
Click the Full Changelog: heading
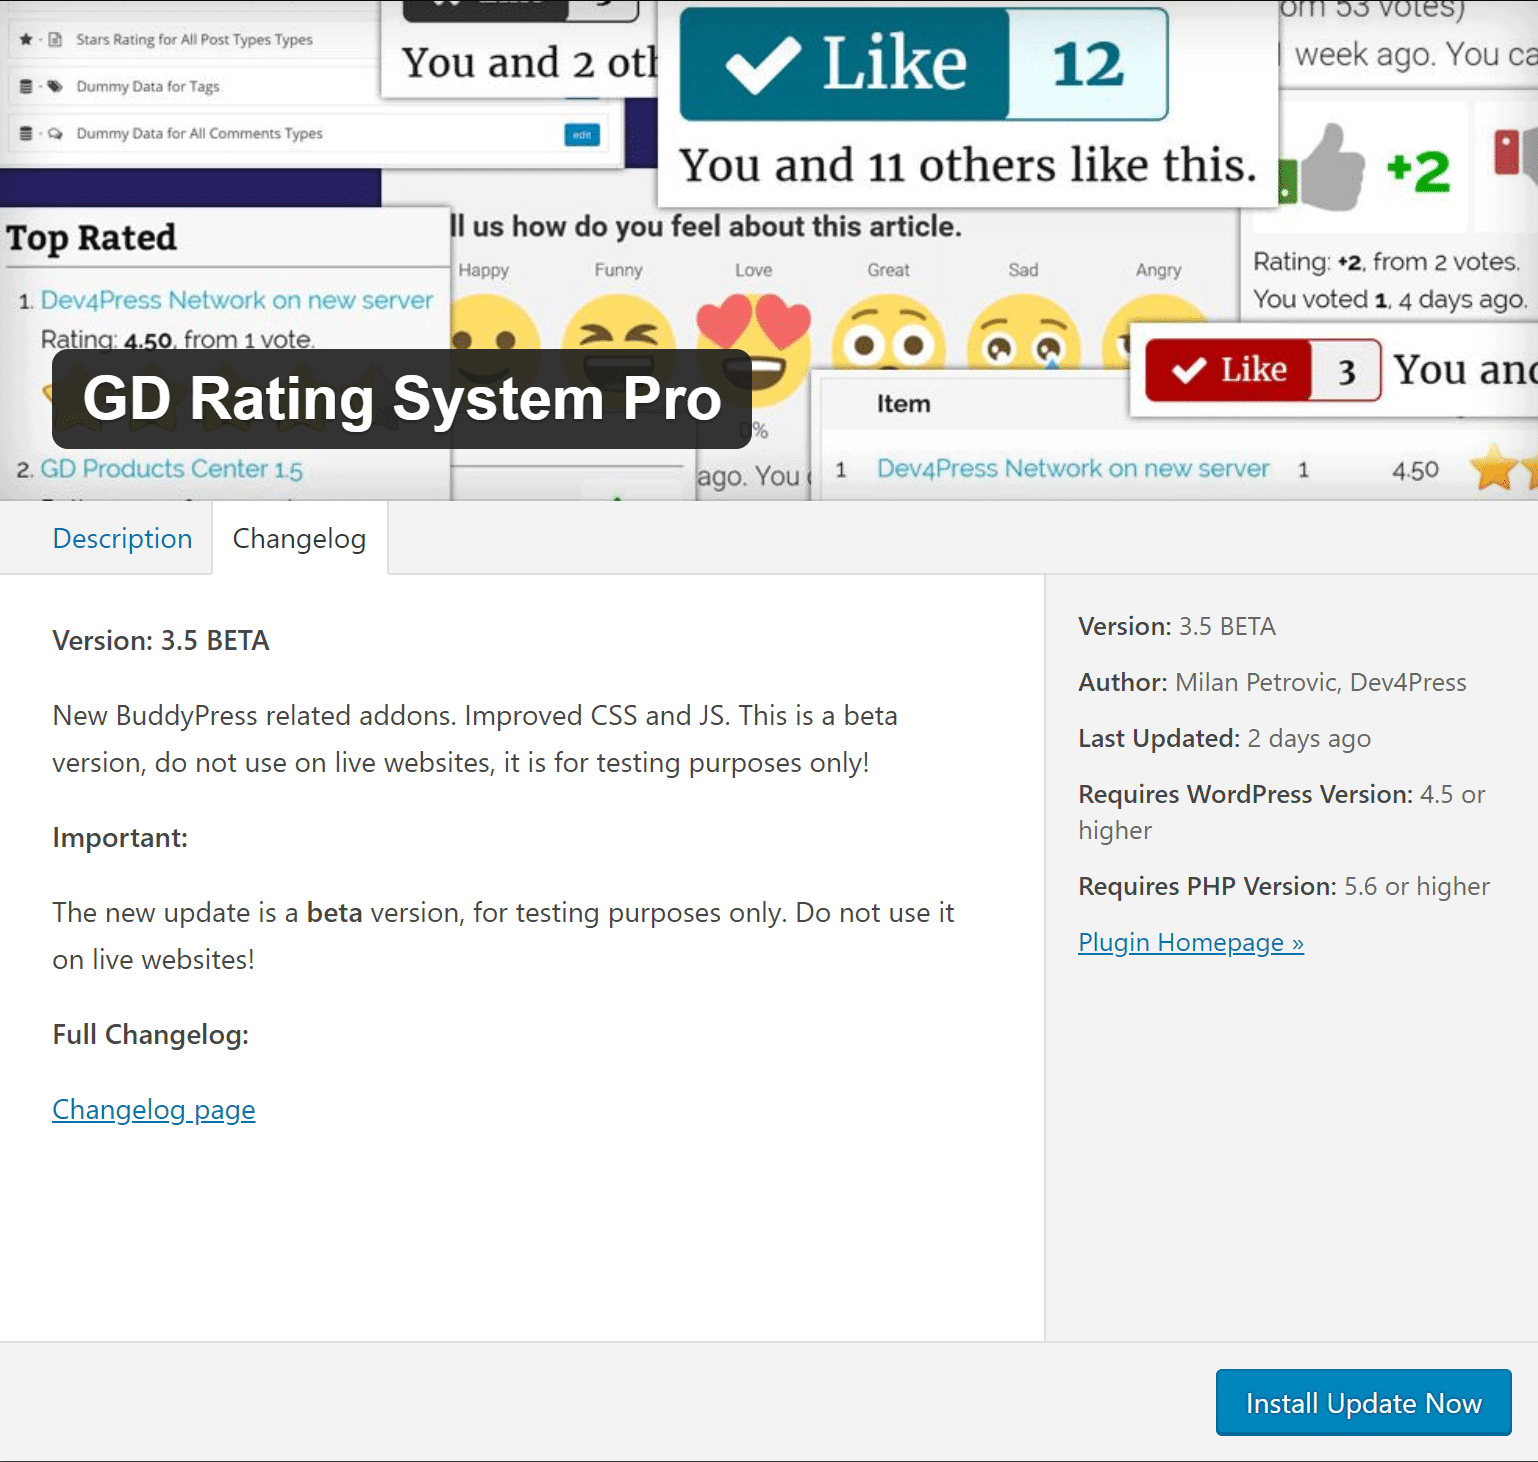point(150,1034)
